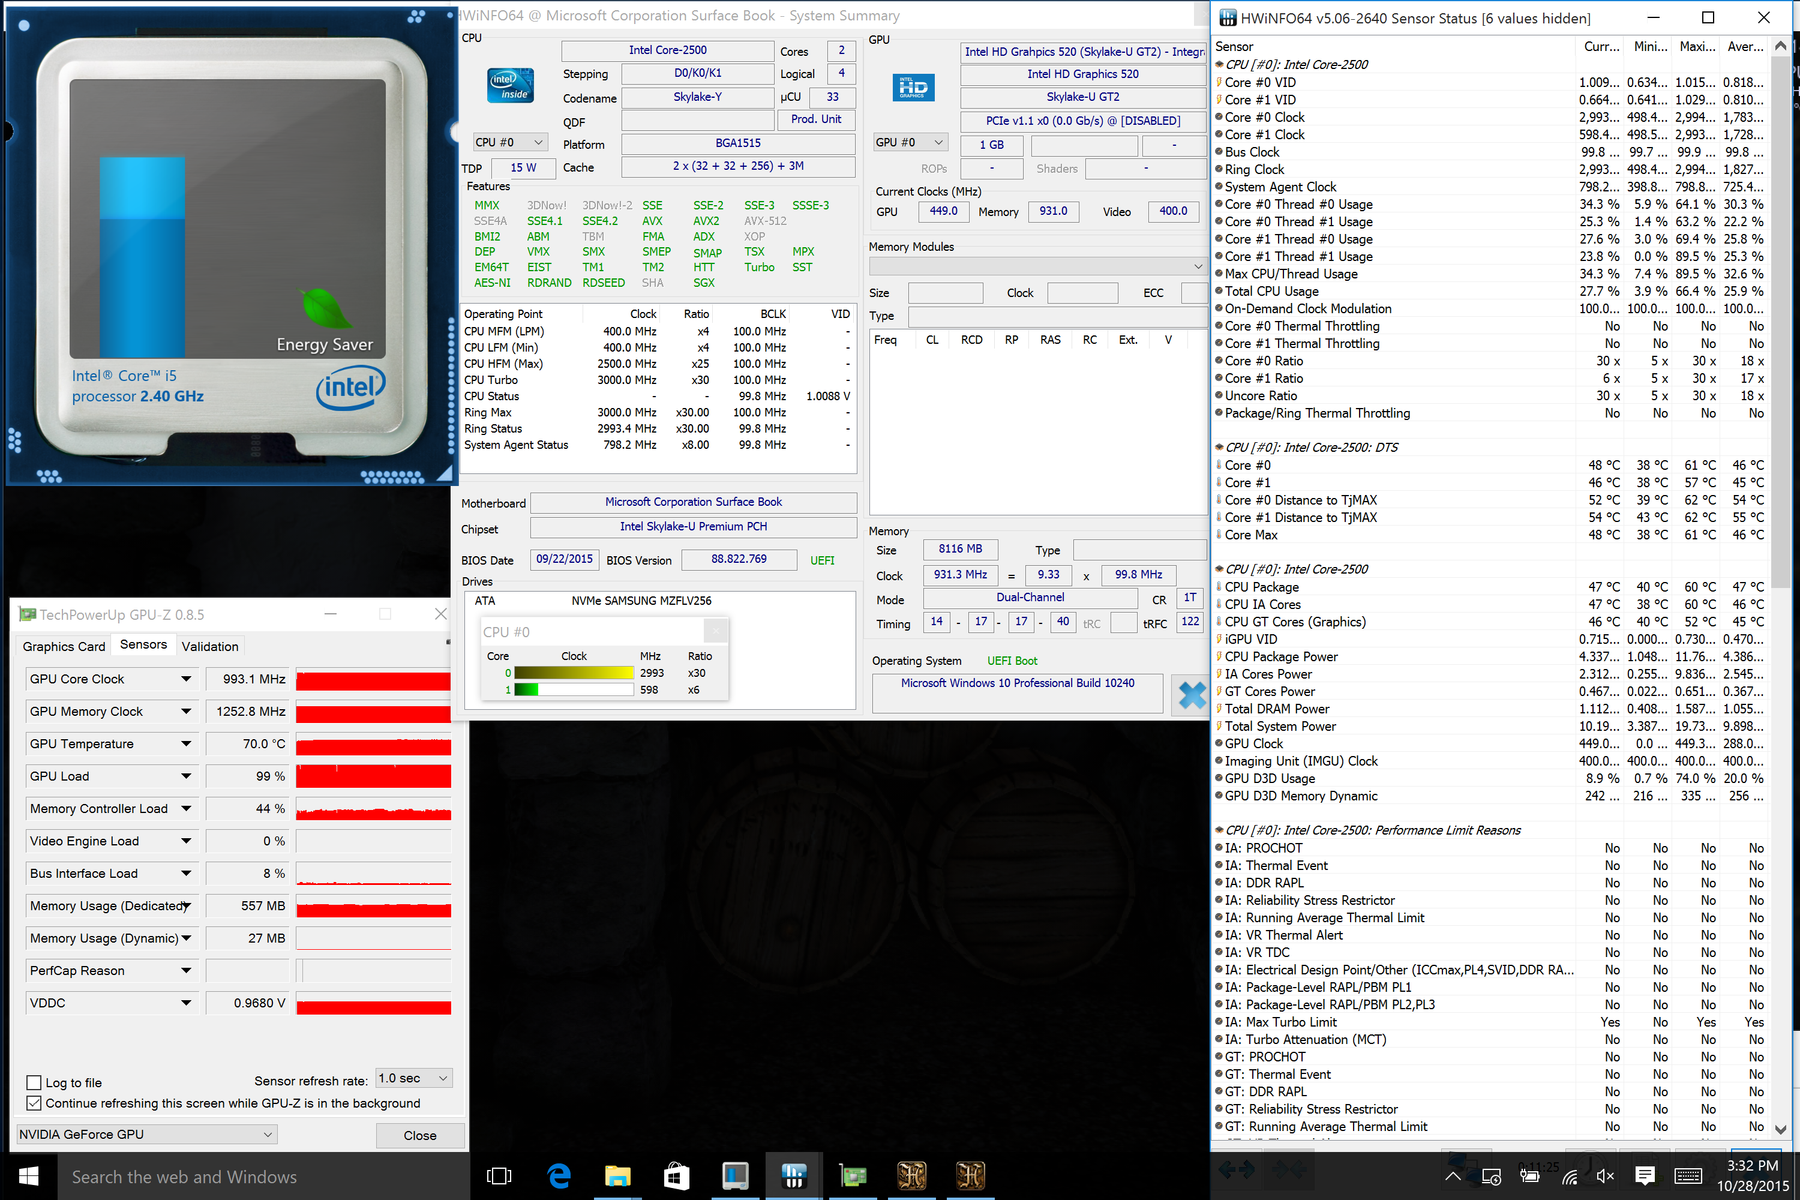Screen dimensions: 1800x1200
Task: Open the clock and date in the taskbar
Action: pyautogui.click(x=1753, y=1176)
